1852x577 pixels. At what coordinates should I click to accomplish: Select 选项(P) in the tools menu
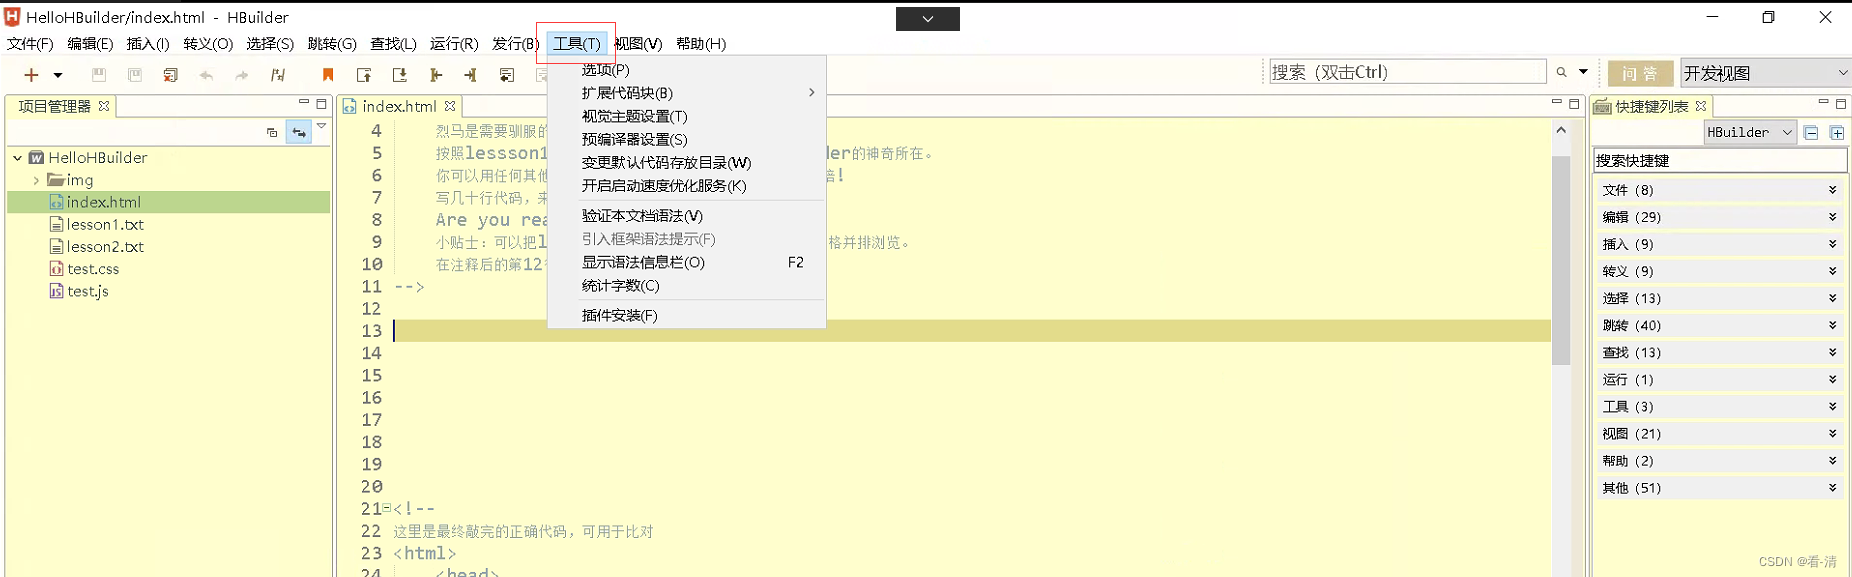pos(687,70)
